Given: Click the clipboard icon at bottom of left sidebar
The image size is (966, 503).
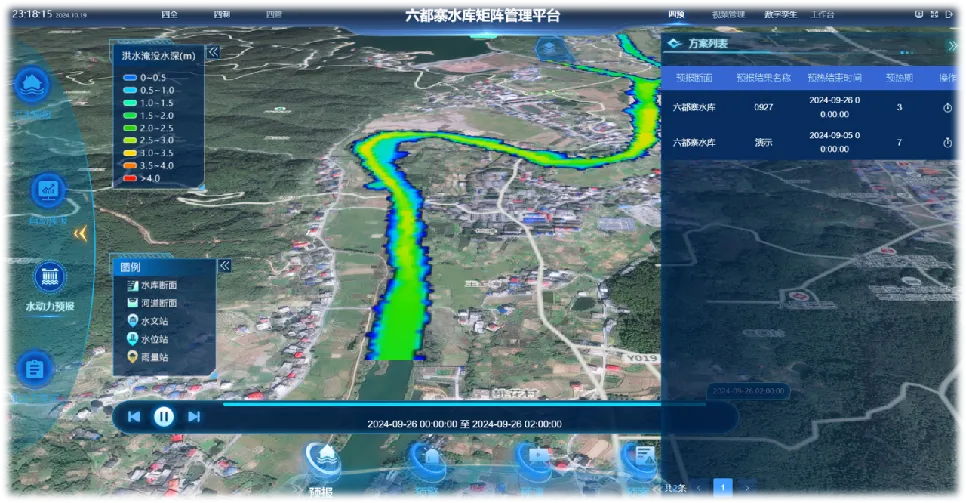Looking at the screenshot, I should click(x=35, y=368).
